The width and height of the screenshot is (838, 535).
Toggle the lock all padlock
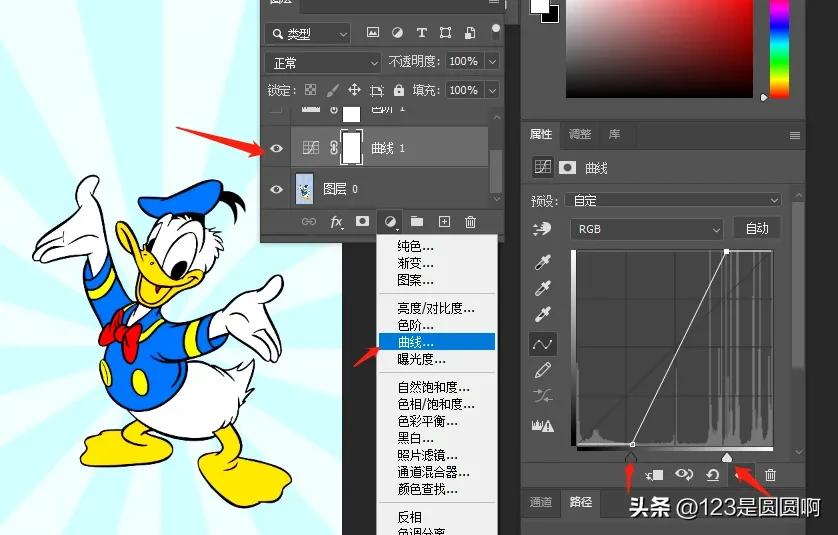pos(399,90)
